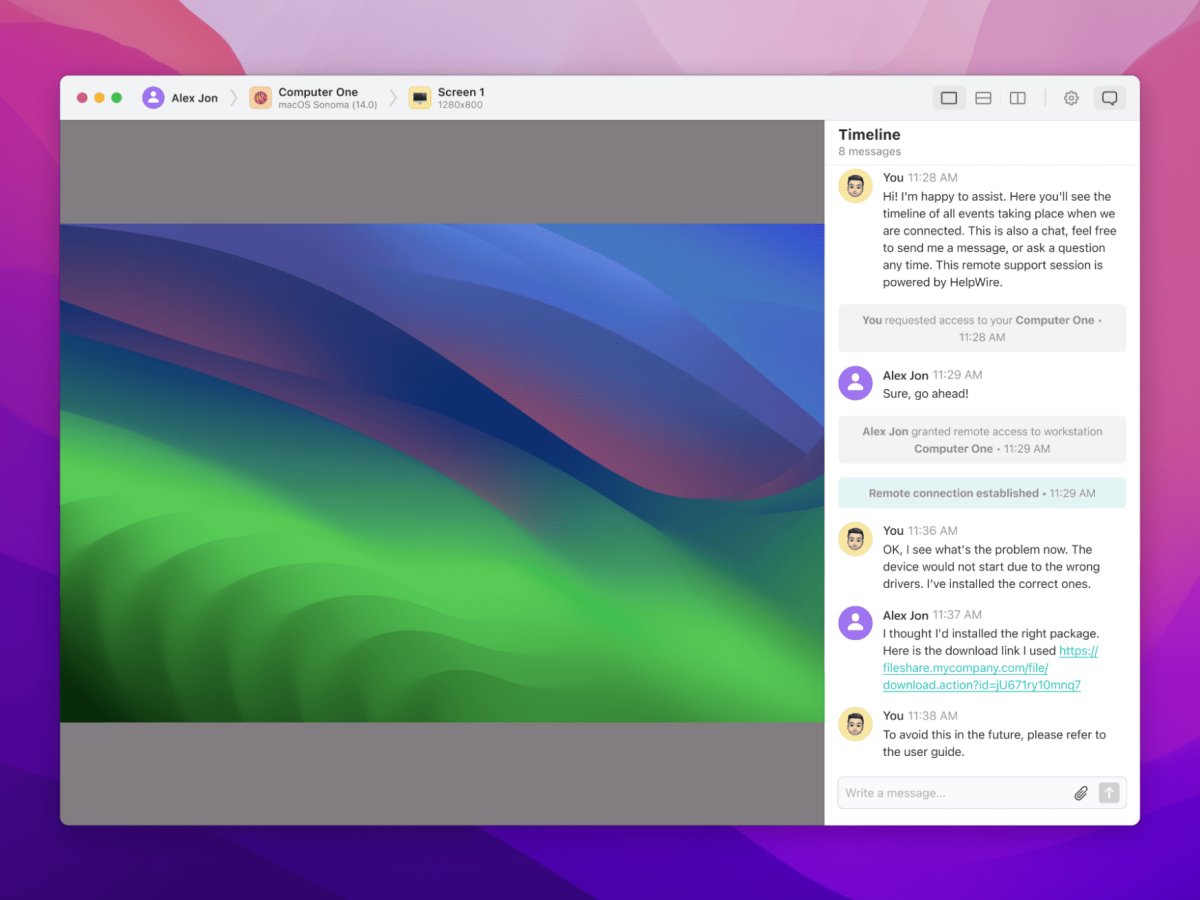This screenshot has height=900, width=1200.
Task: Click the Timeline panel heading
Action: [x=869, y=135]
